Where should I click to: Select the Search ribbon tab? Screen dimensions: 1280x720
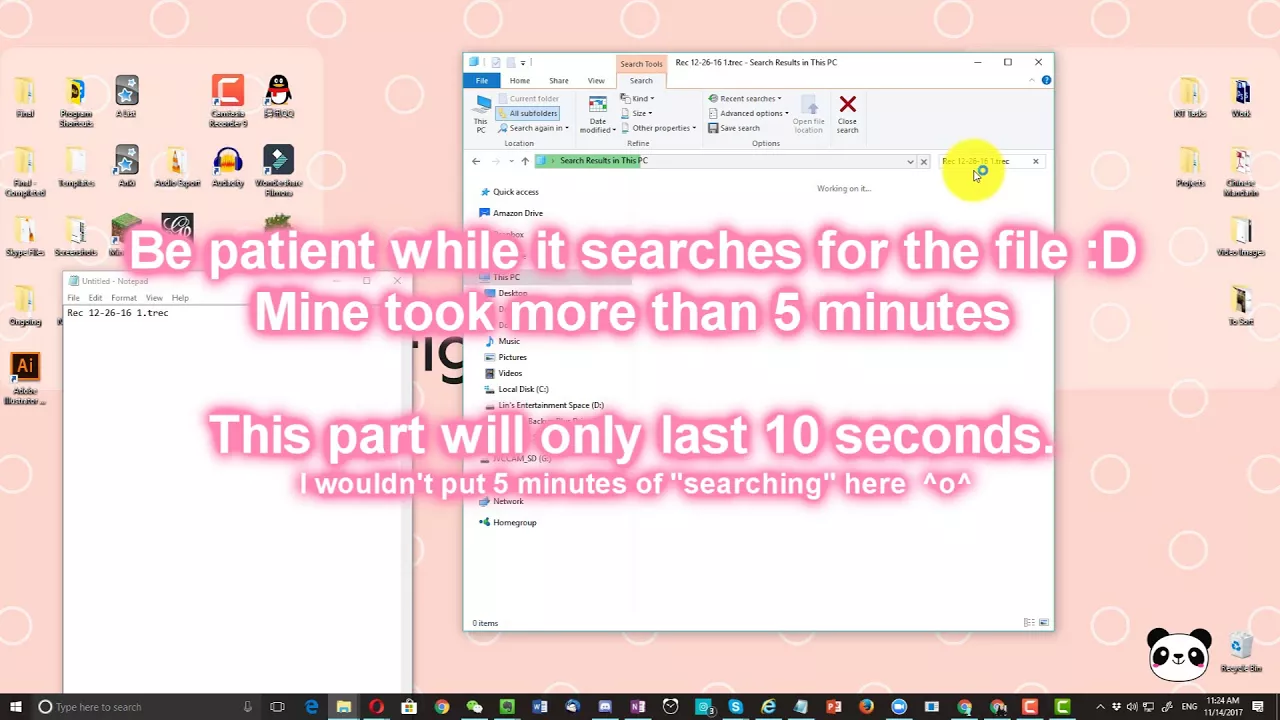[x=641, y=81]
